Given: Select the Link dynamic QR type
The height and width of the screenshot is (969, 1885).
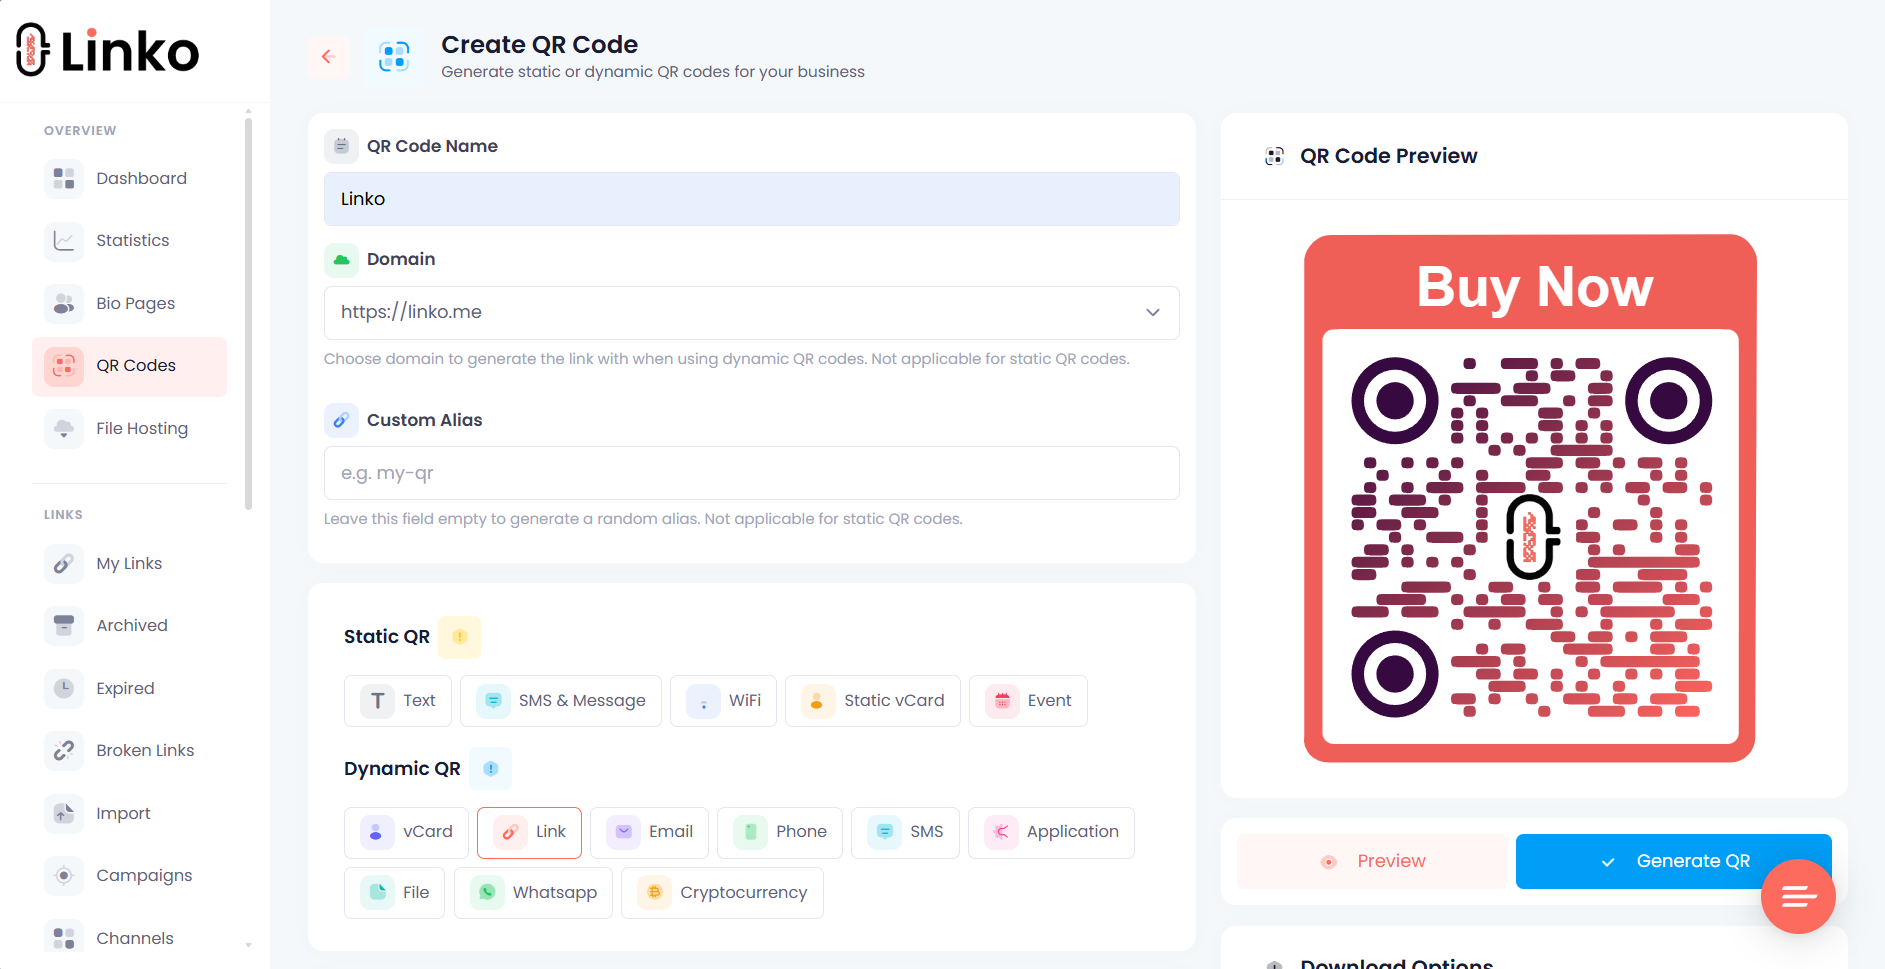Looking at the screenshot, I should pos(529,833).
